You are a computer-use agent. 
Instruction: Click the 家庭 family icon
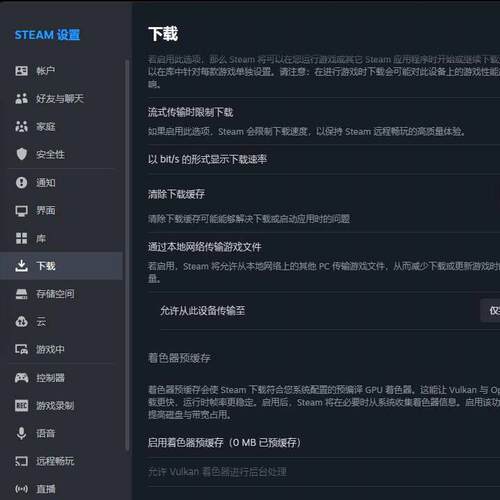pos(21,127)
